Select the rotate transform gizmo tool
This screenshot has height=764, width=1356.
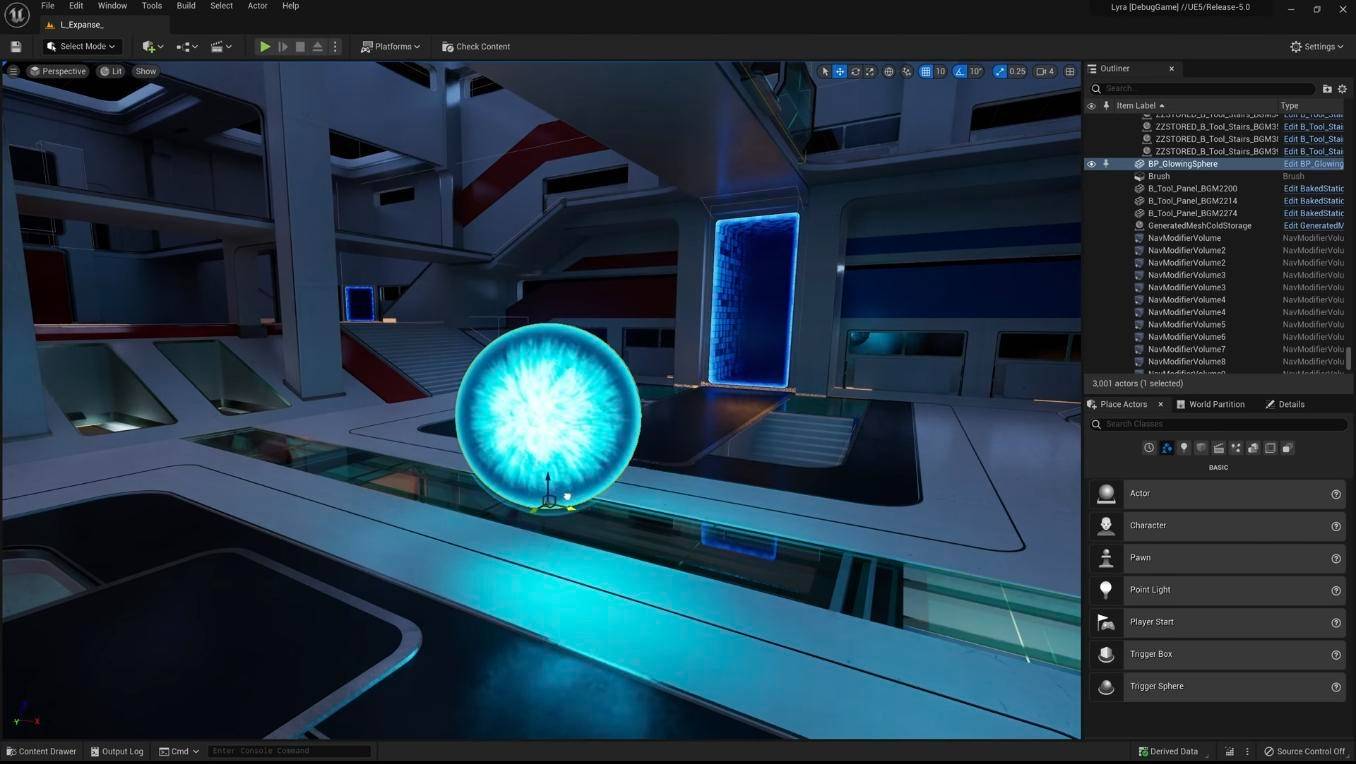click(855, 72)
